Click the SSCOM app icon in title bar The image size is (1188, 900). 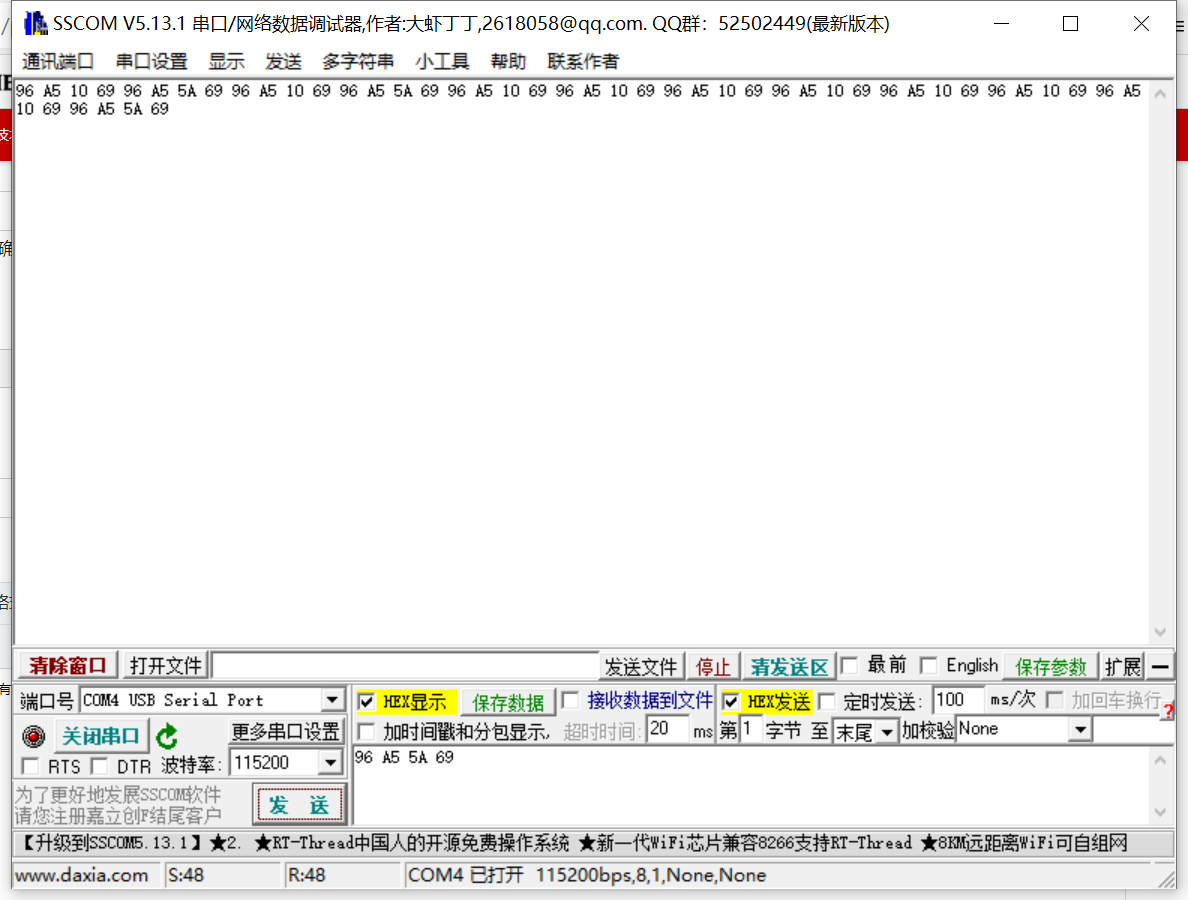(35, 23)
